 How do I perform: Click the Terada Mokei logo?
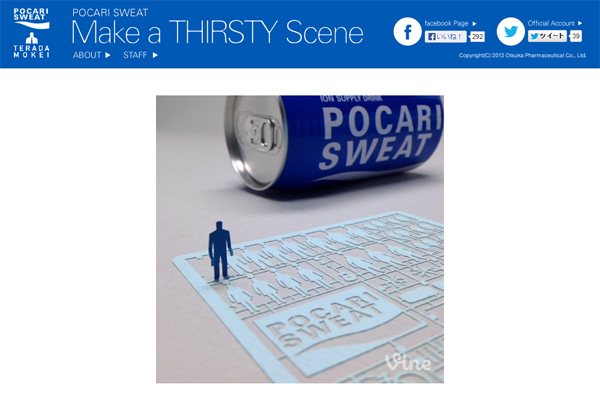[x=31, y=45]
